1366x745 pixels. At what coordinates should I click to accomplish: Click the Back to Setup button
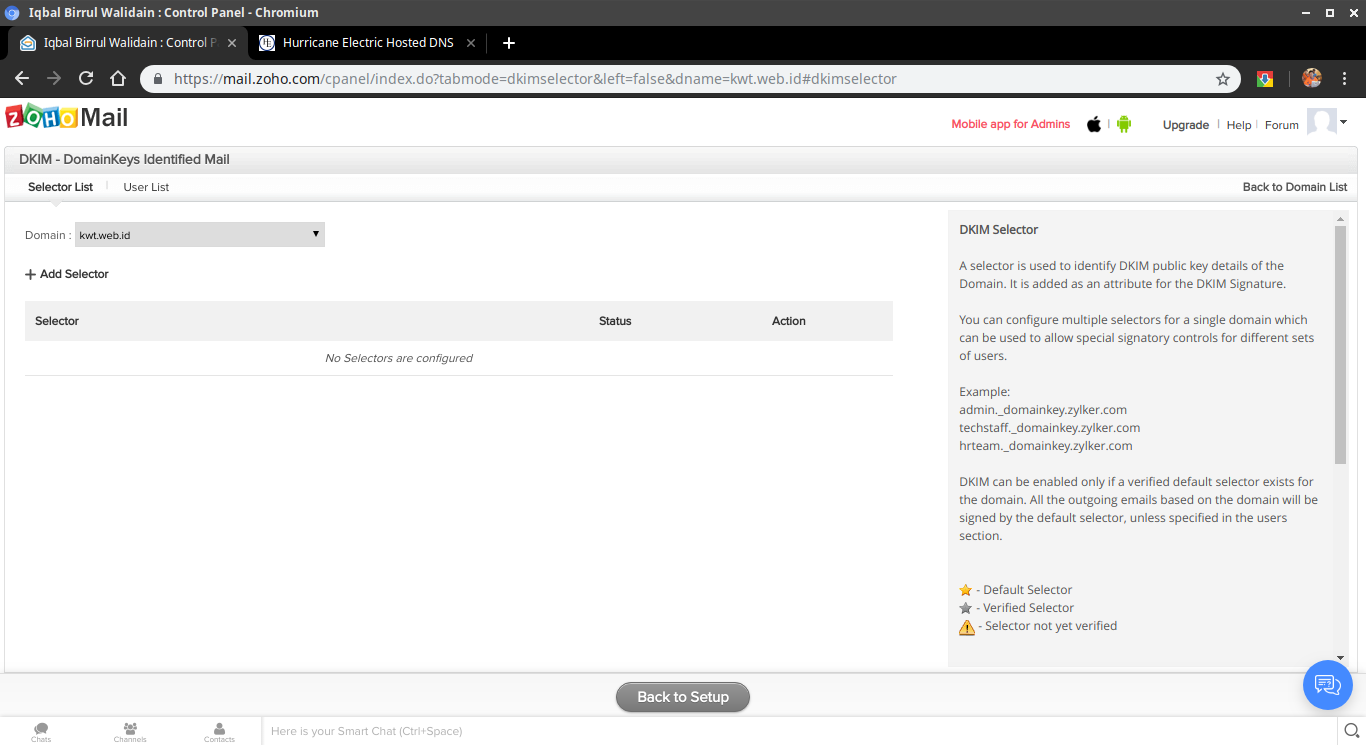pyautogui.click(x=682, y=697)
